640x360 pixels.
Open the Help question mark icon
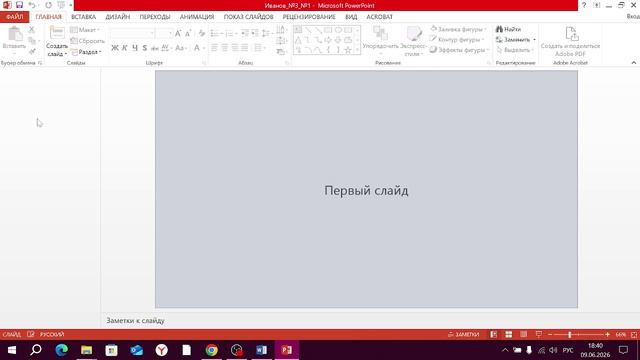(584, 5)
